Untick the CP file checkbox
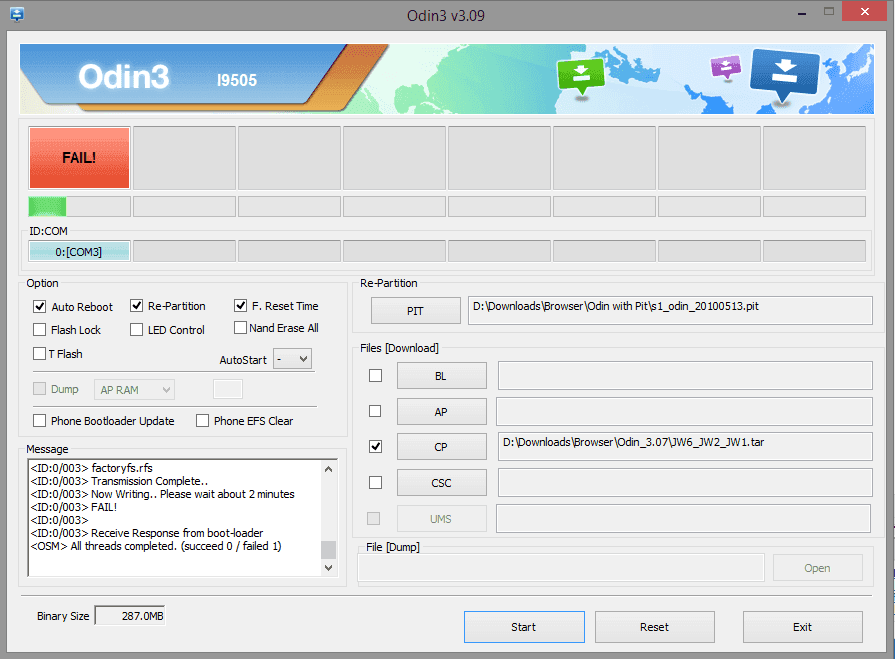The width and height of the screenshot is (895, 659). point(376,446)
